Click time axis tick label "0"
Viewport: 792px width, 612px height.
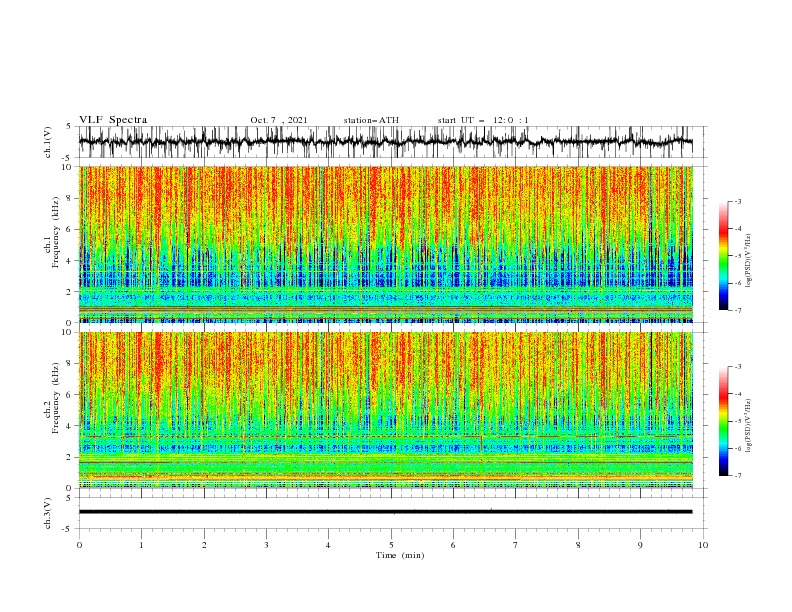point(79,545)
